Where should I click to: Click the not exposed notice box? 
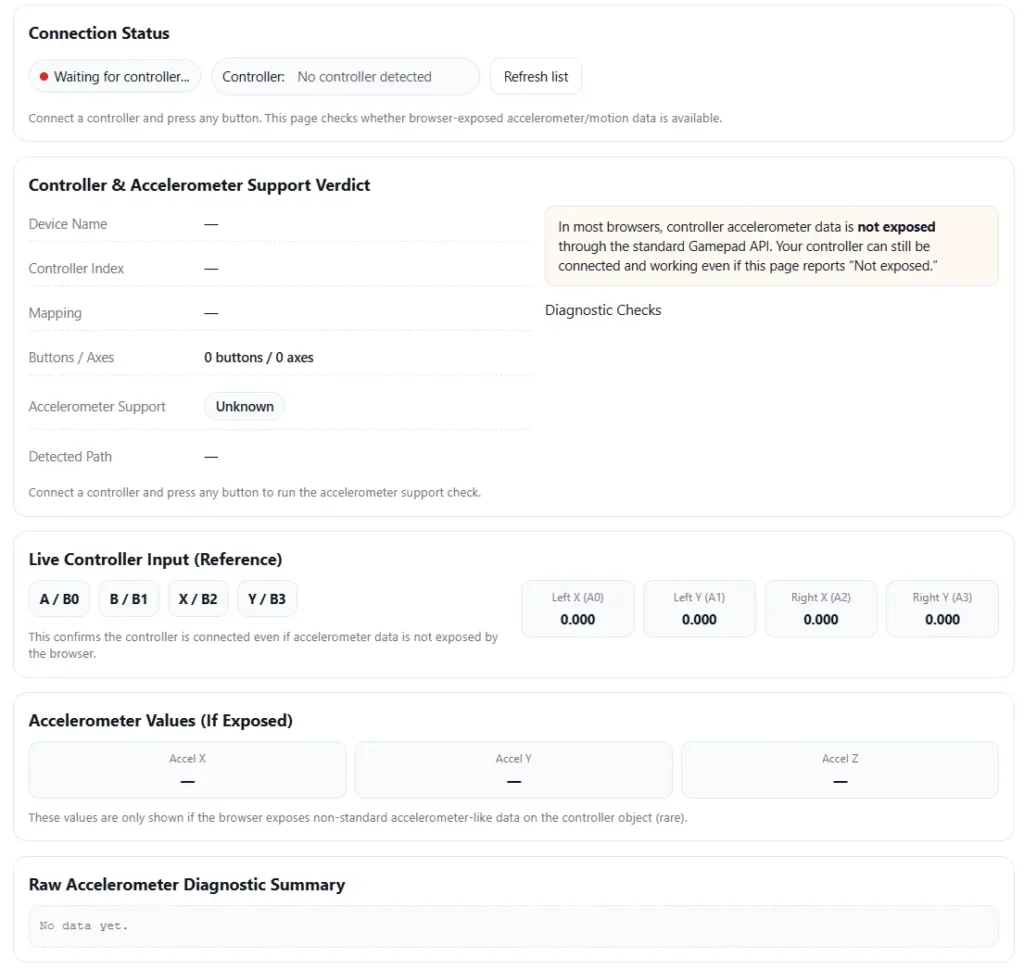click(x=770, y=246)
